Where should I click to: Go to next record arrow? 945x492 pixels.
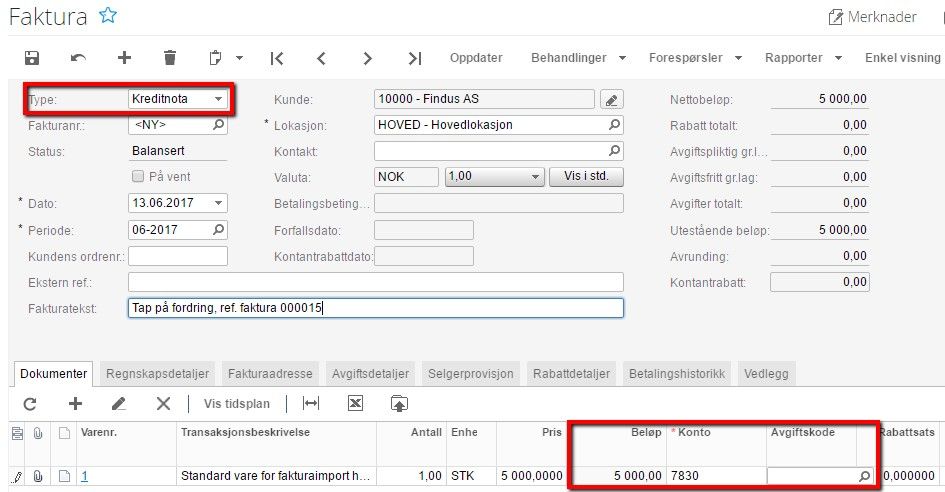(x=368, y=58)
